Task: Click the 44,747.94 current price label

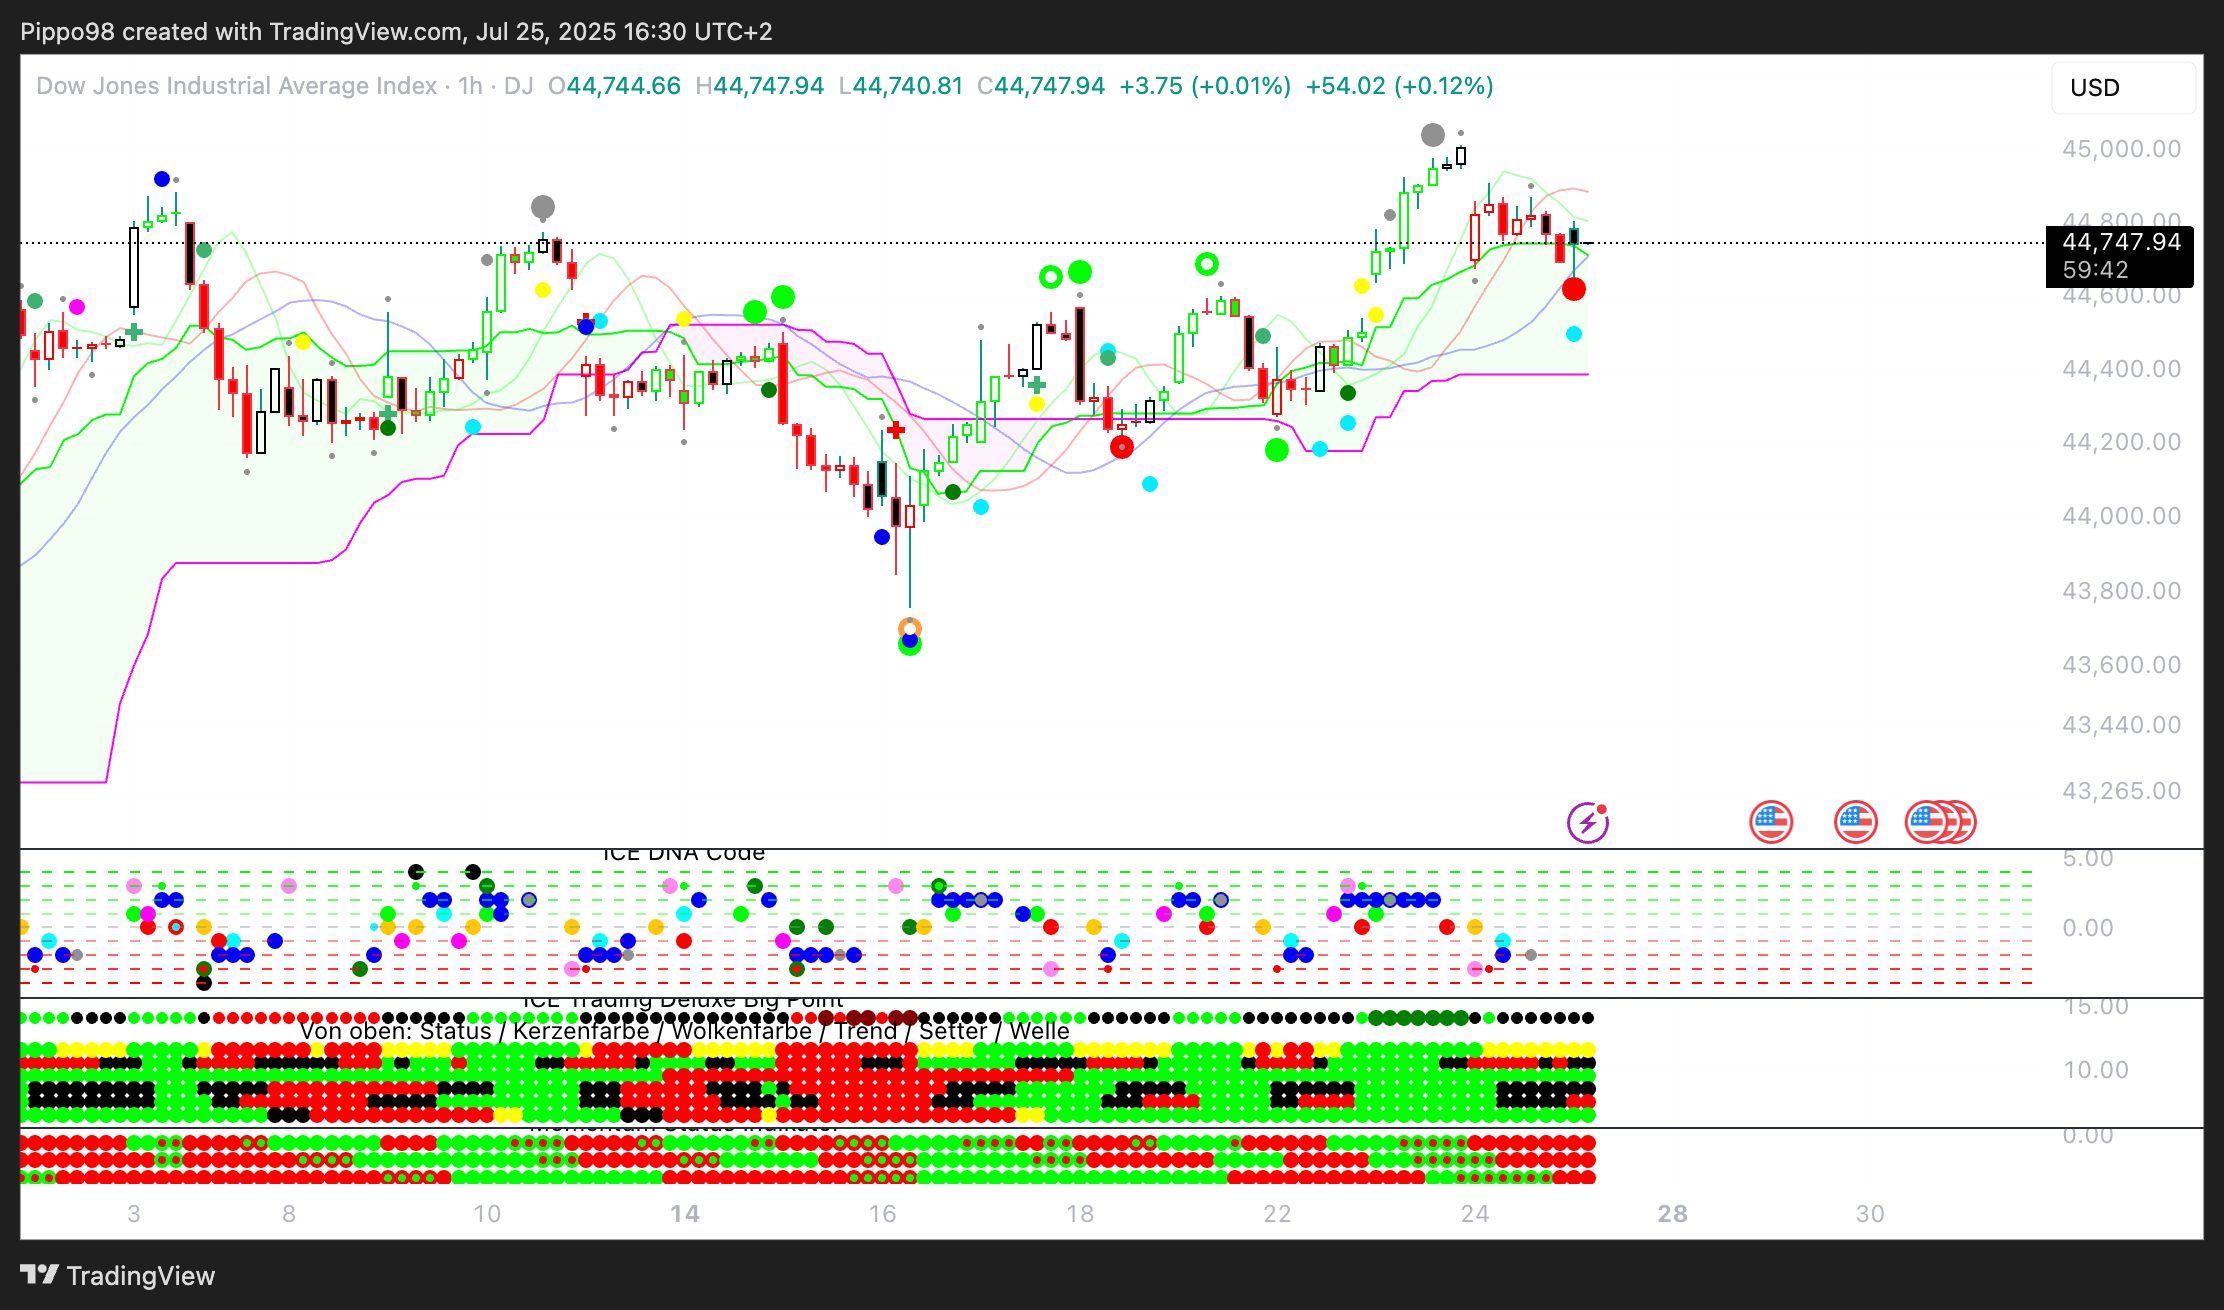Action: click(x=2120, y=243)
